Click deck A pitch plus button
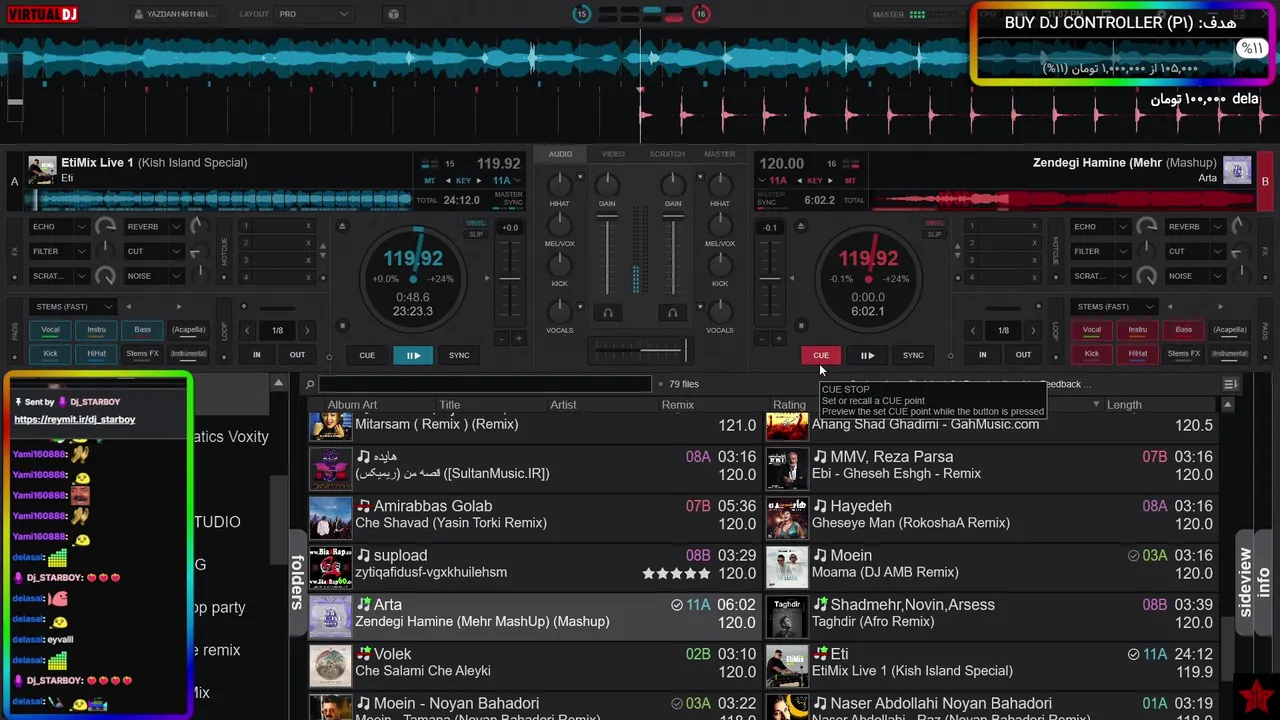Viewport: 1280px width, 720px height. 518,339
